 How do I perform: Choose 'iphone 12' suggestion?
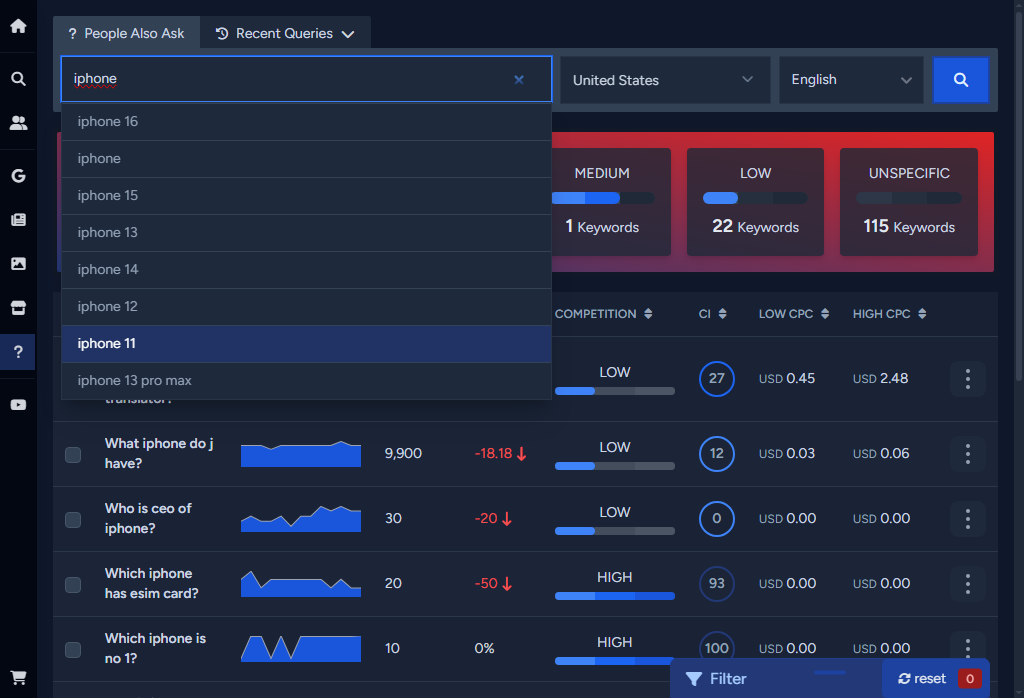(x=306, y=307)
